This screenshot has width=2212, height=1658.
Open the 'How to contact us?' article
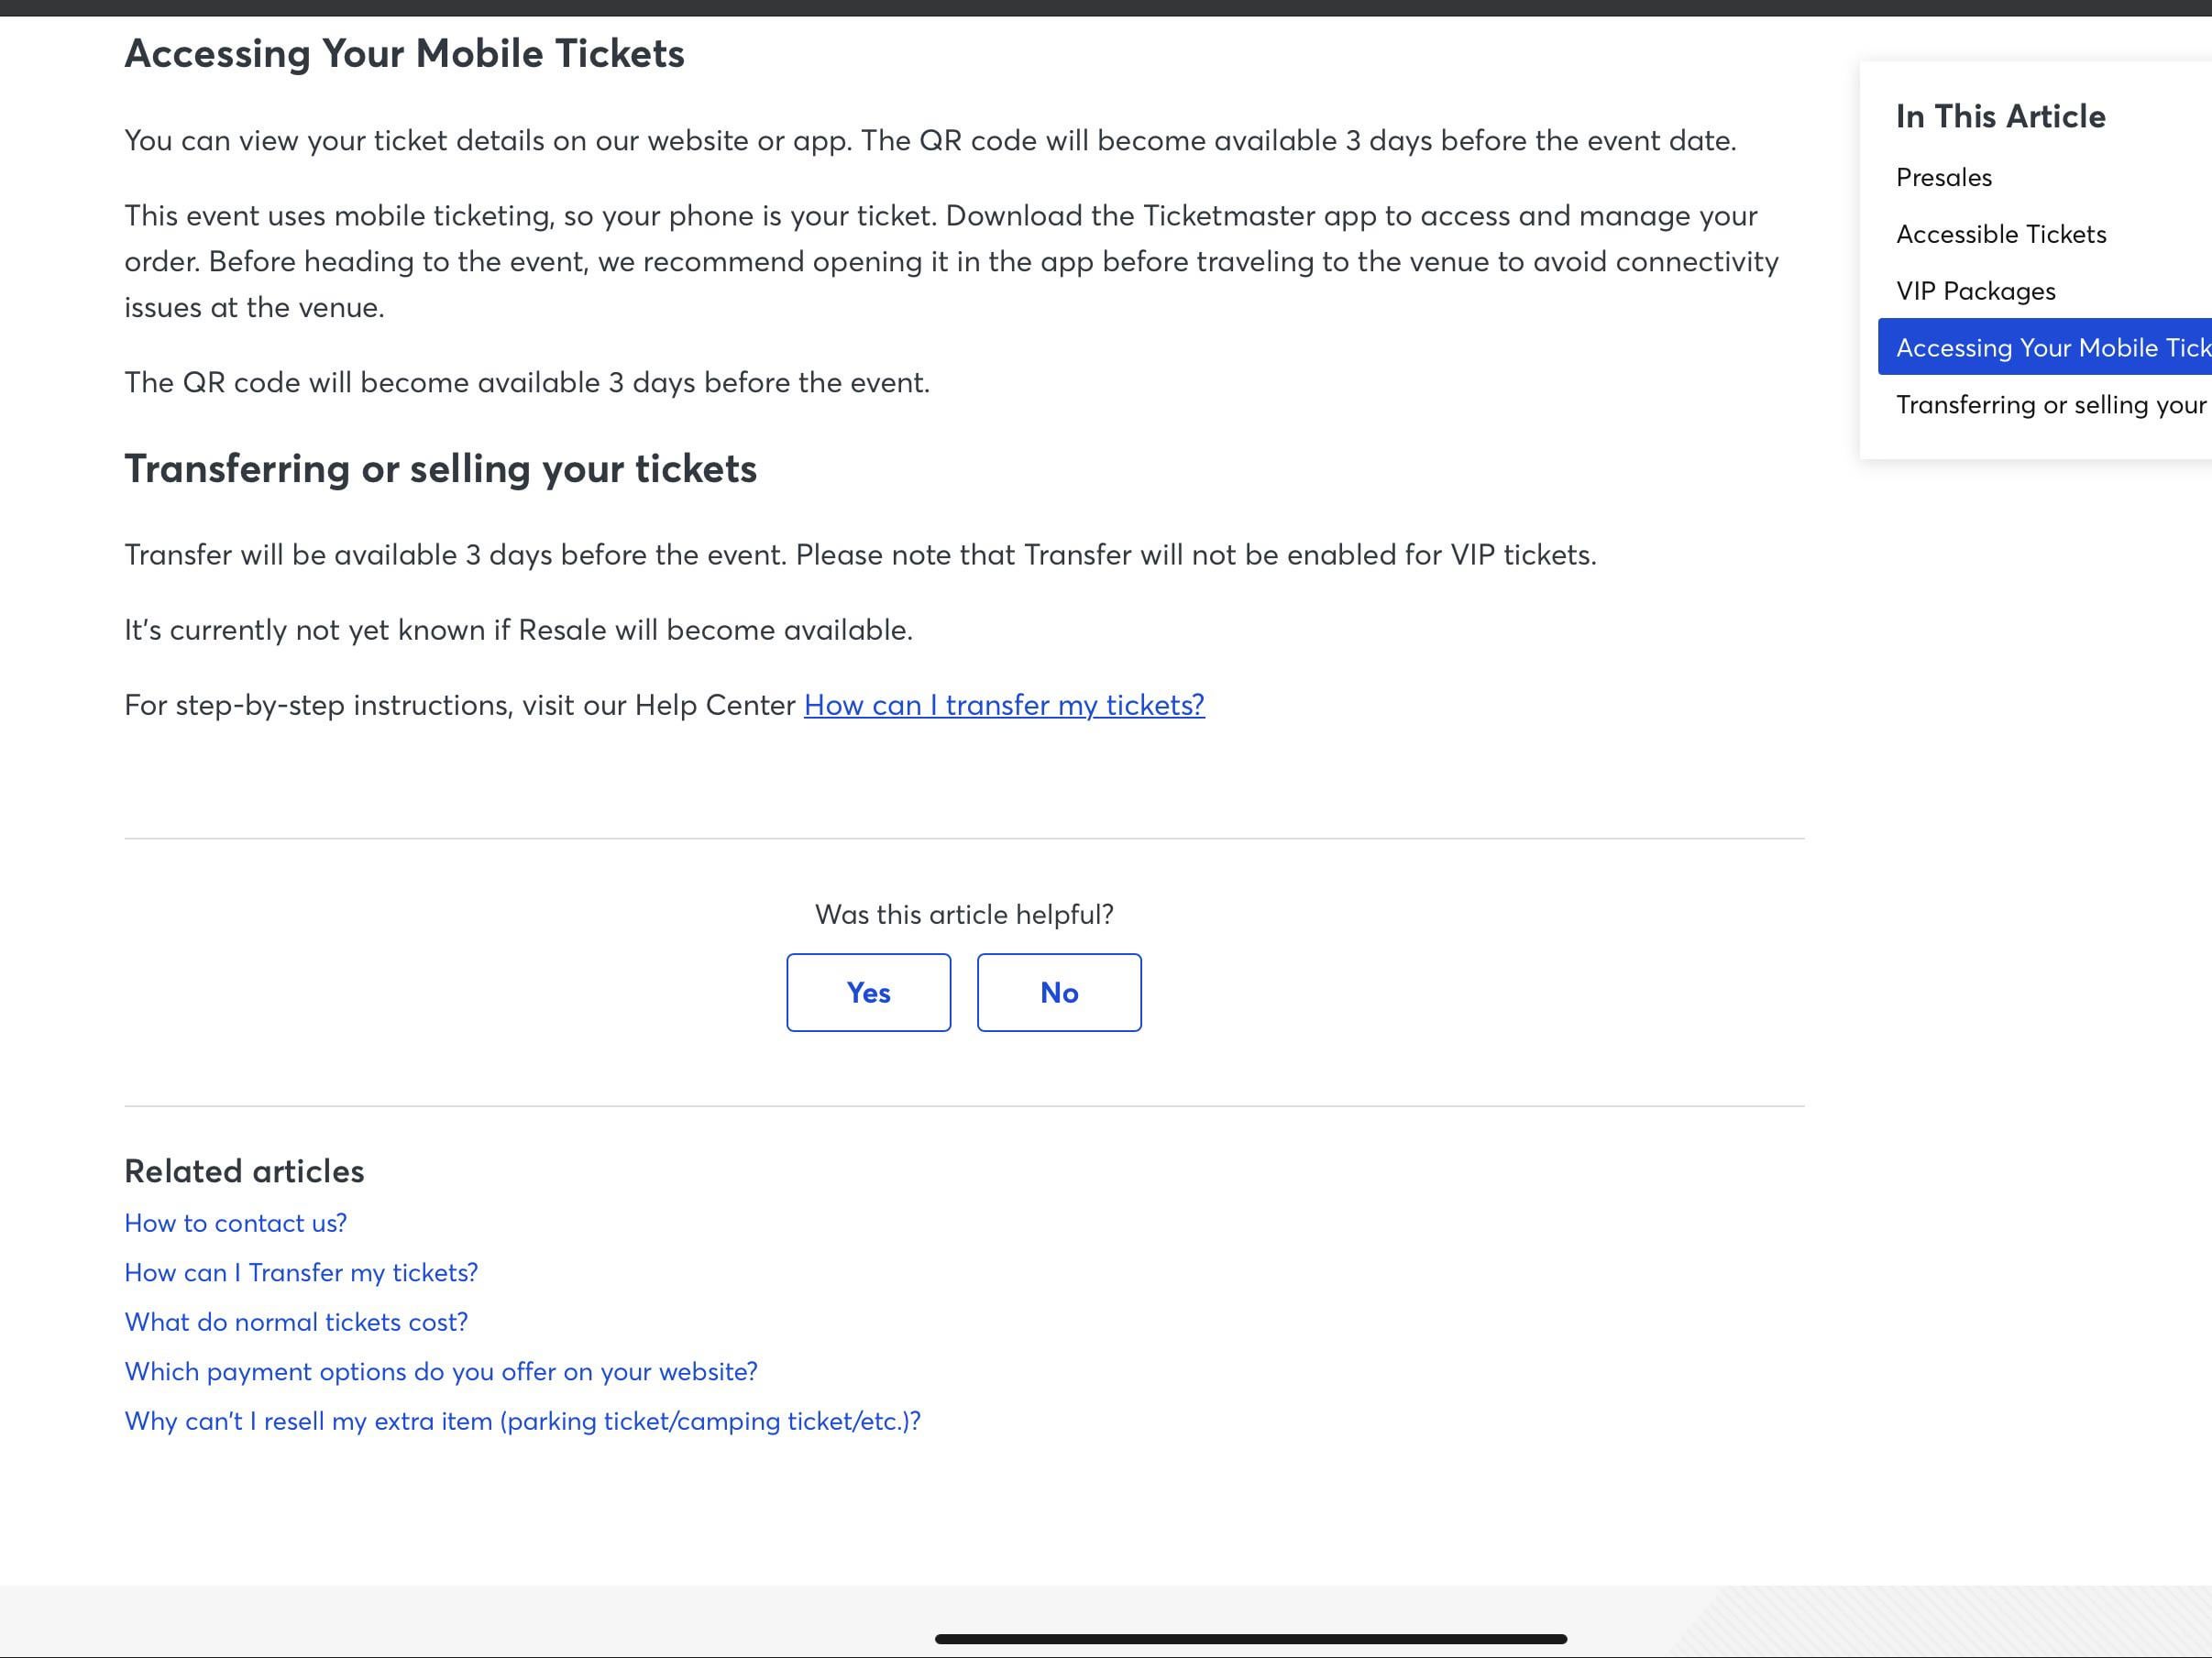coord(235,1223)
